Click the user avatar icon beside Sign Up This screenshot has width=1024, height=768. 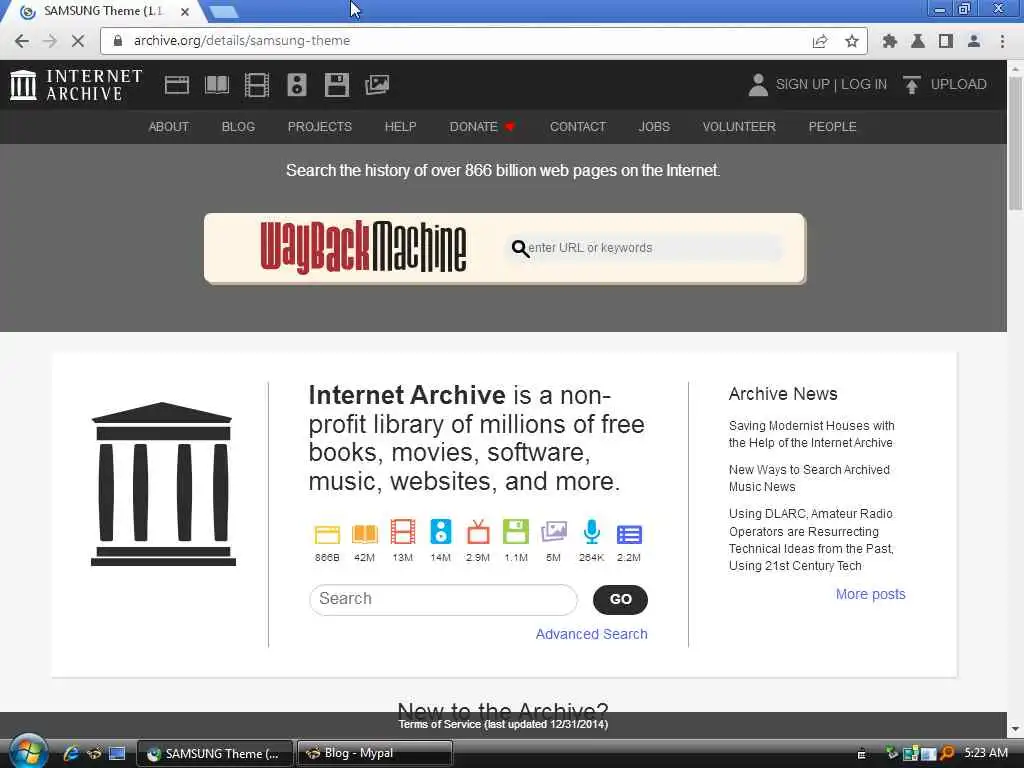tap(758, 85)
